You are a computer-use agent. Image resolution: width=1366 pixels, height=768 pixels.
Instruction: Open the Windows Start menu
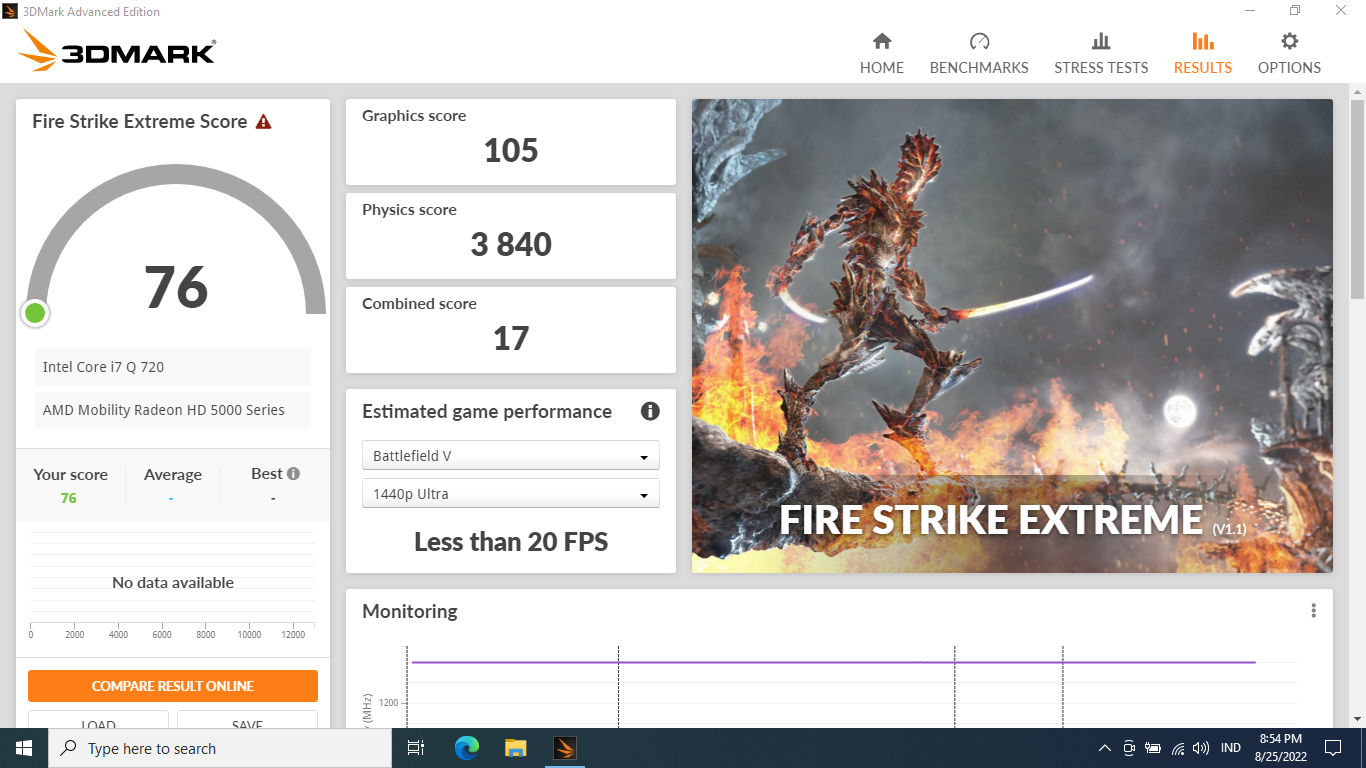24,748
